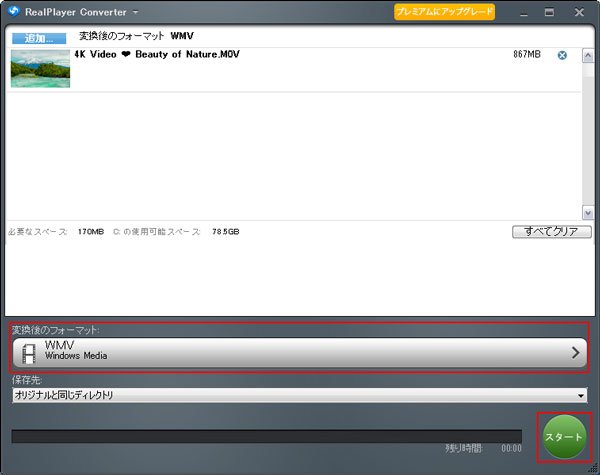Image resolution: width=600 pixels, height=475 pixels.
Task: Click the file list scroll up arrow
Action: [588, 56]
